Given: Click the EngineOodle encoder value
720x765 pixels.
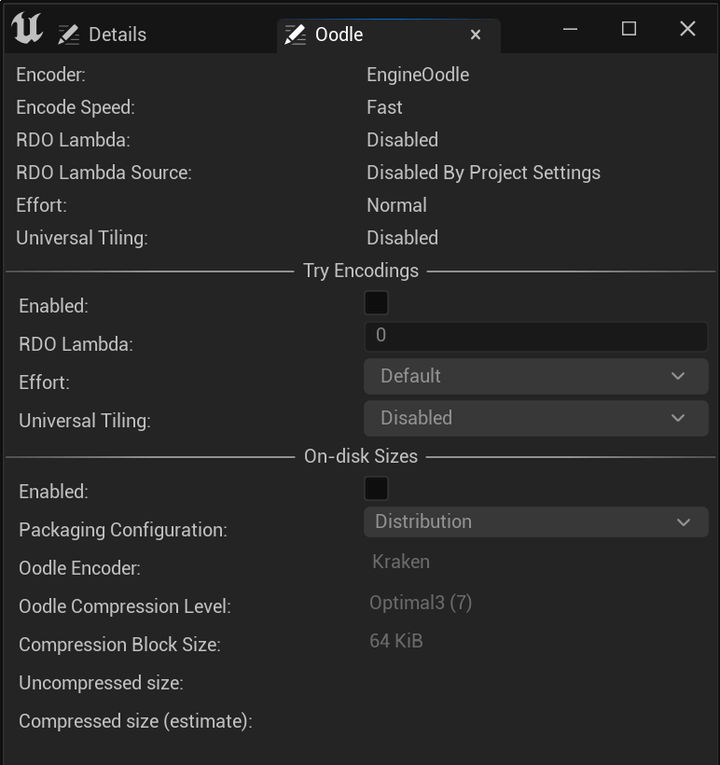Looking at the screenshot, I should point(418,75).
